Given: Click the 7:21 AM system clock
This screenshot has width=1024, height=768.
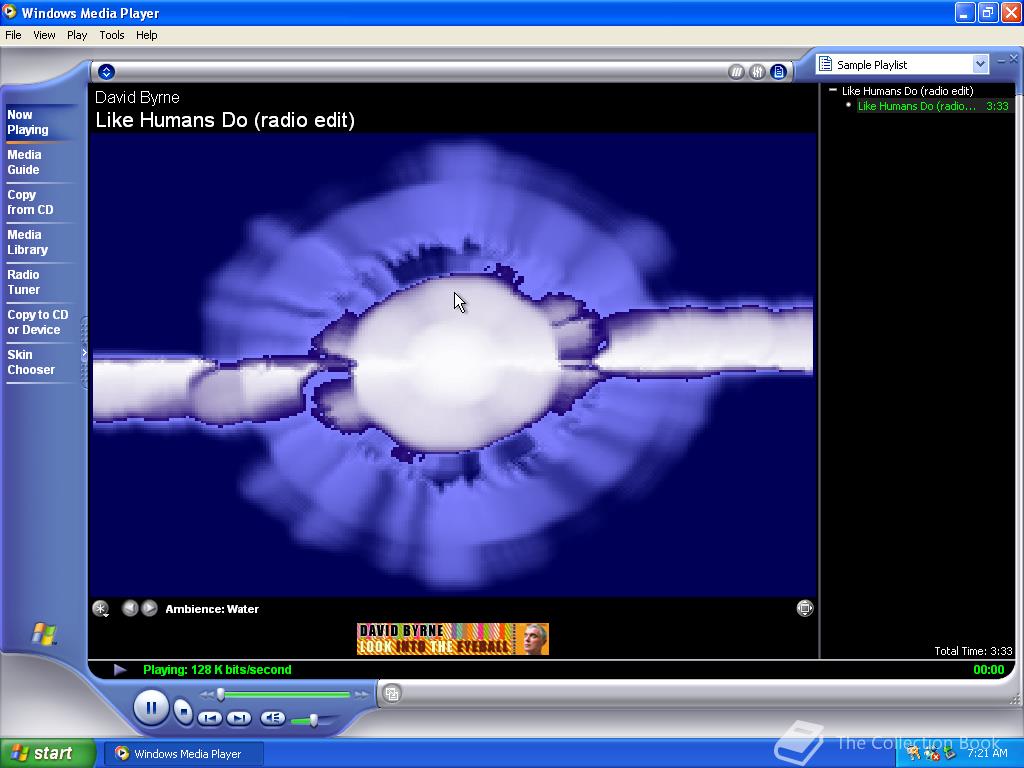Looking at the screenshot, I should click(x=987, y=753).
